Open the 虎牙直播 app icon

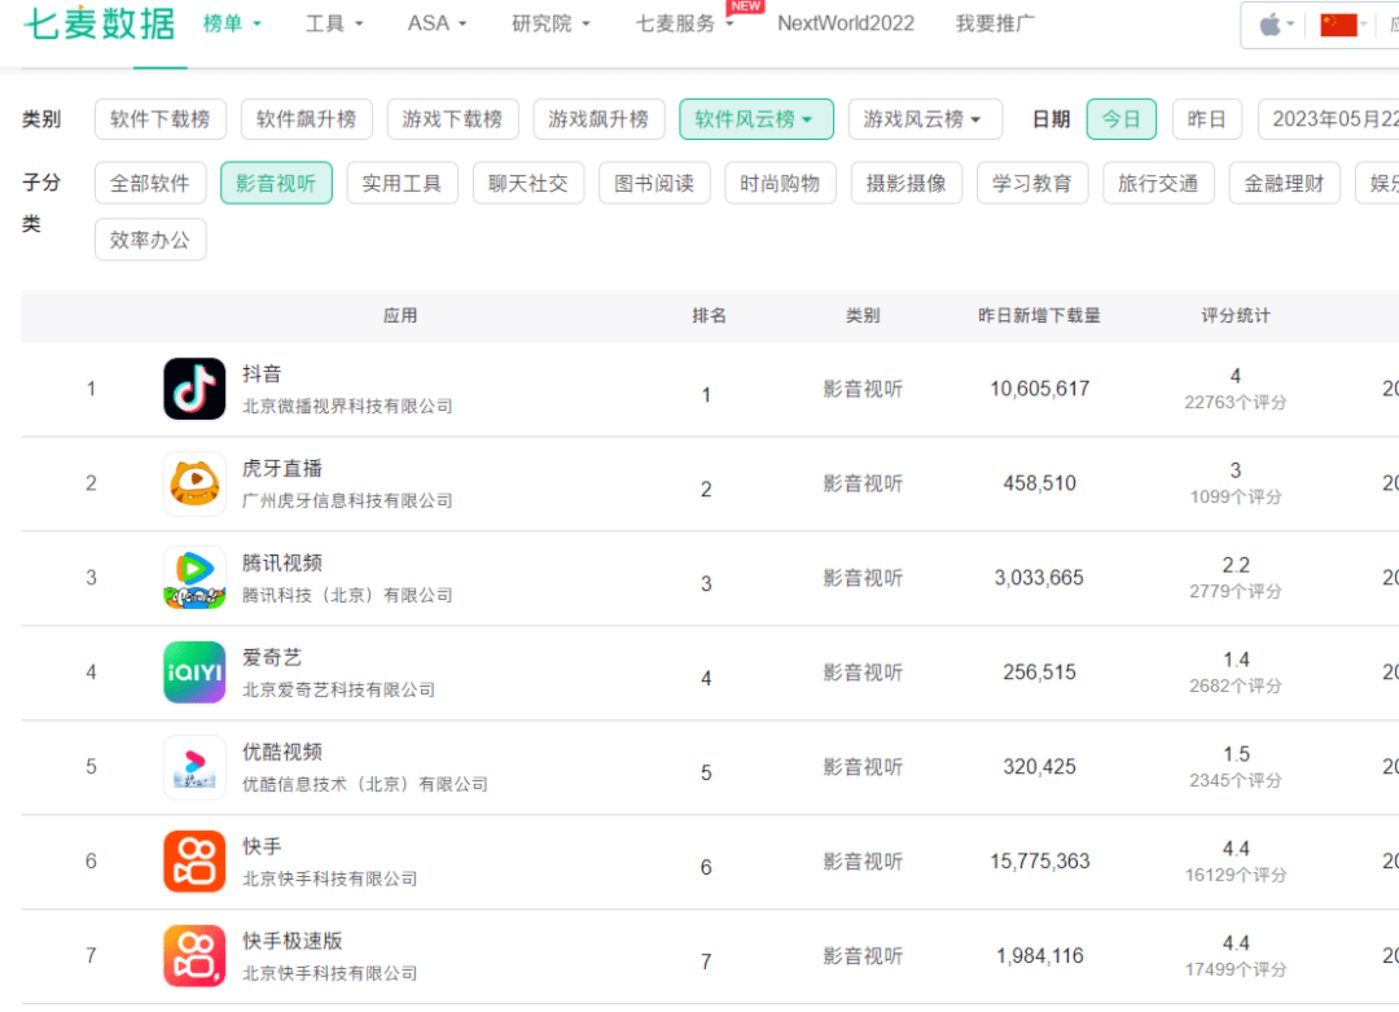coord(194,483)
